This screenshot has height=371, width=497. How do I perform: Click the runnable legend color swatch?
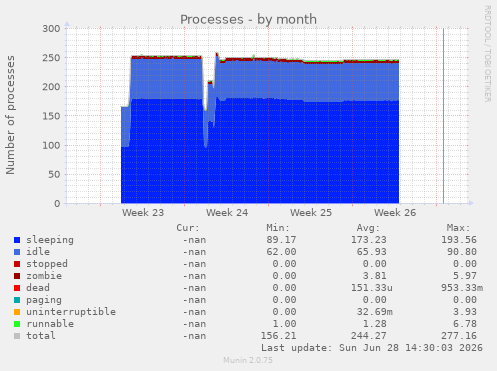[x=17, y=324]
